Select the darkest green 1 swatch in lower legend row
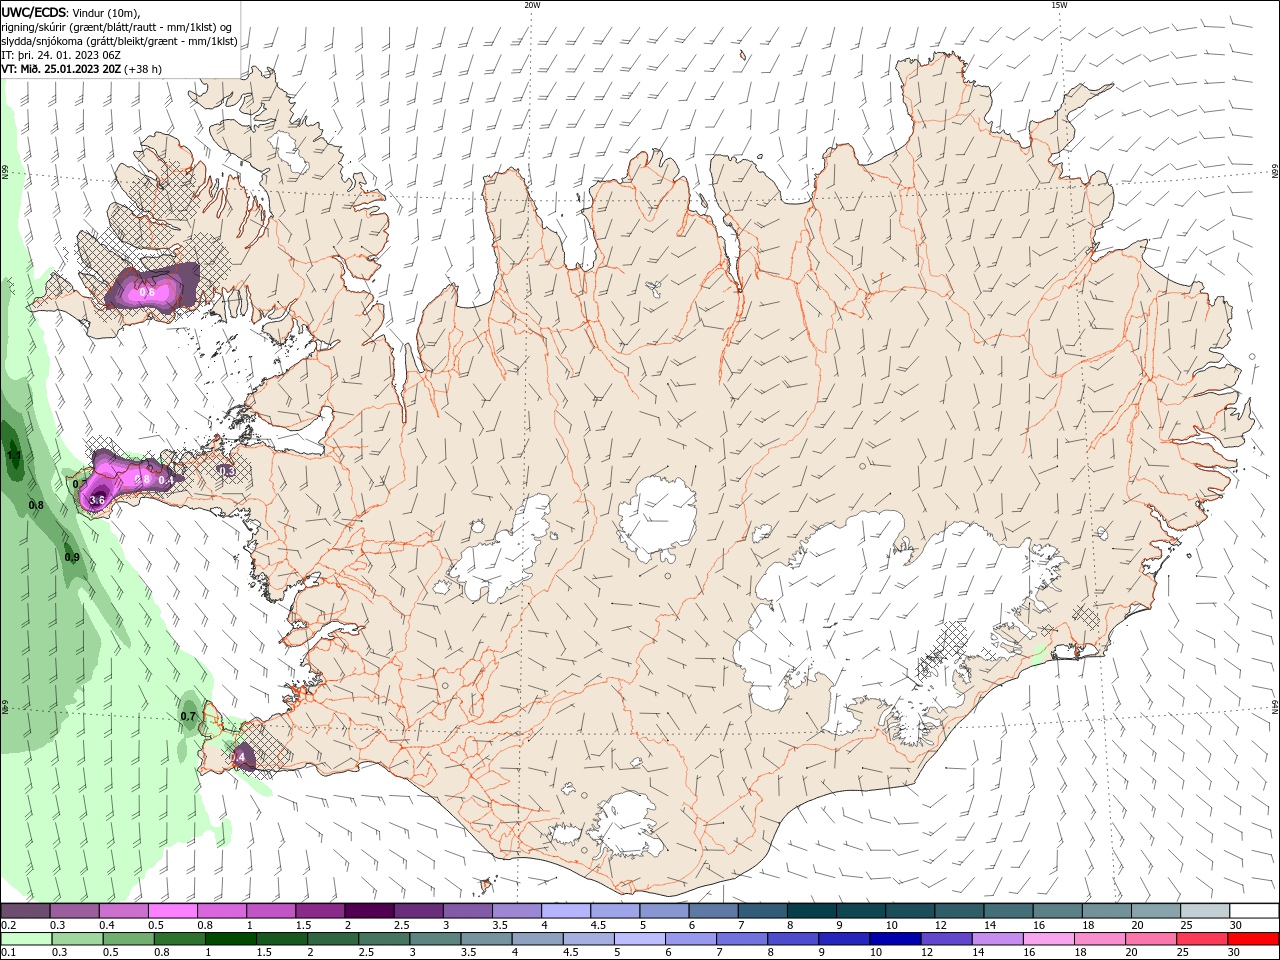Screen dimensions: 1280x960 tap(231, 939)
